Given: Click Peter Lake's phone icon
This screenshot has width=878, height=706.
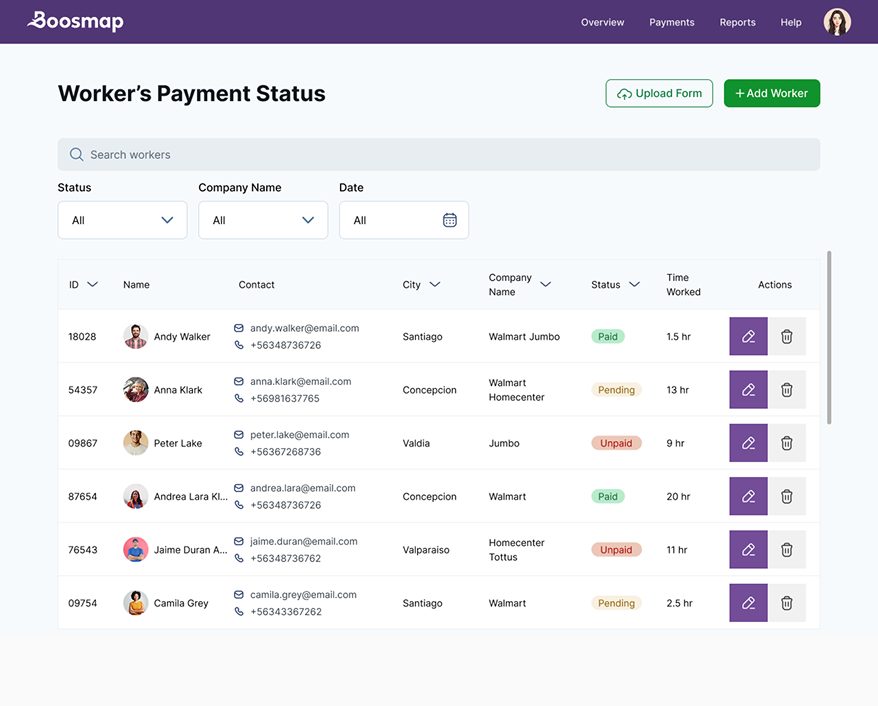Looking at the screenshot, I should (239, 451).
